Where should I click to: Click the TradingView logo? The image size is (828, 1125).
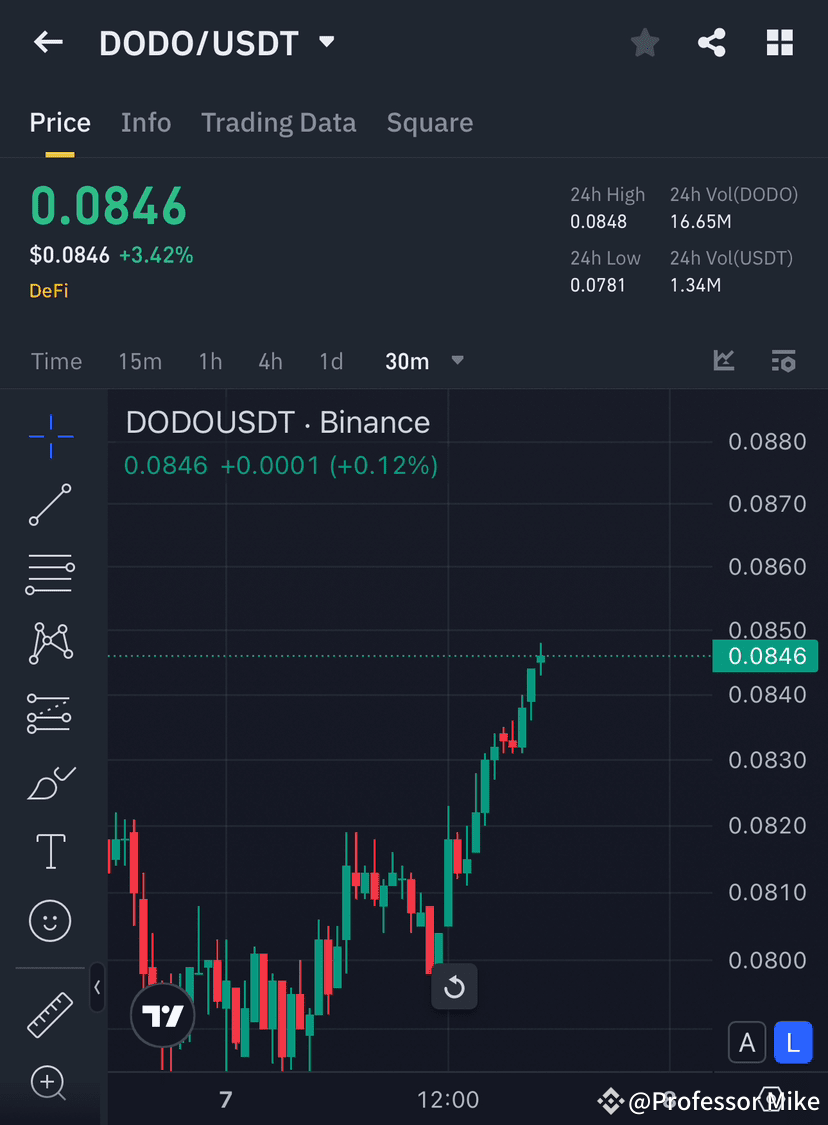click(x=162, y=1015)
